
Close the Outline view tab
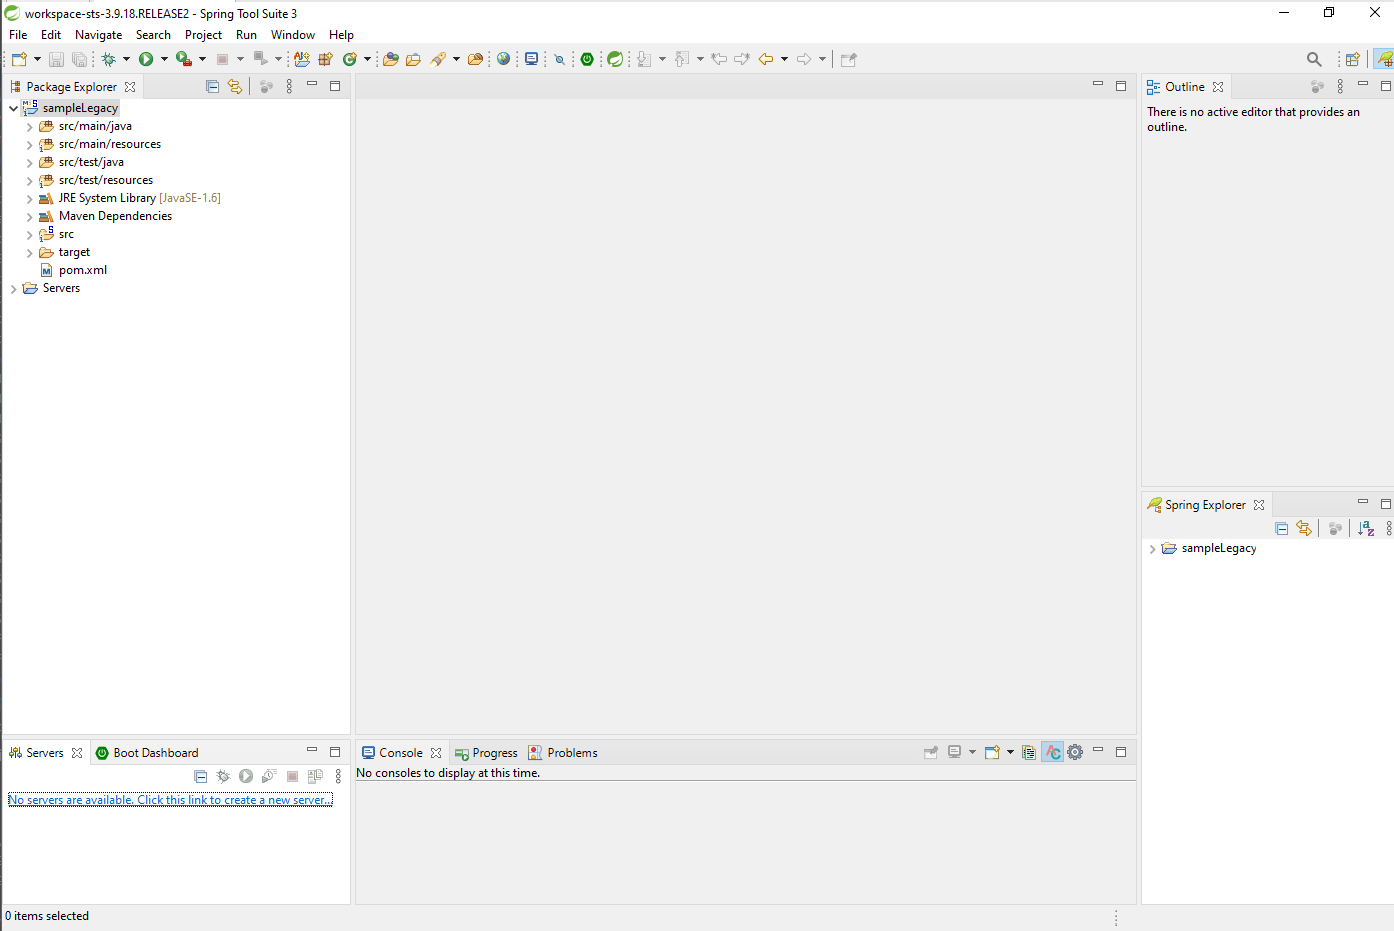[x=1218, y=87]
